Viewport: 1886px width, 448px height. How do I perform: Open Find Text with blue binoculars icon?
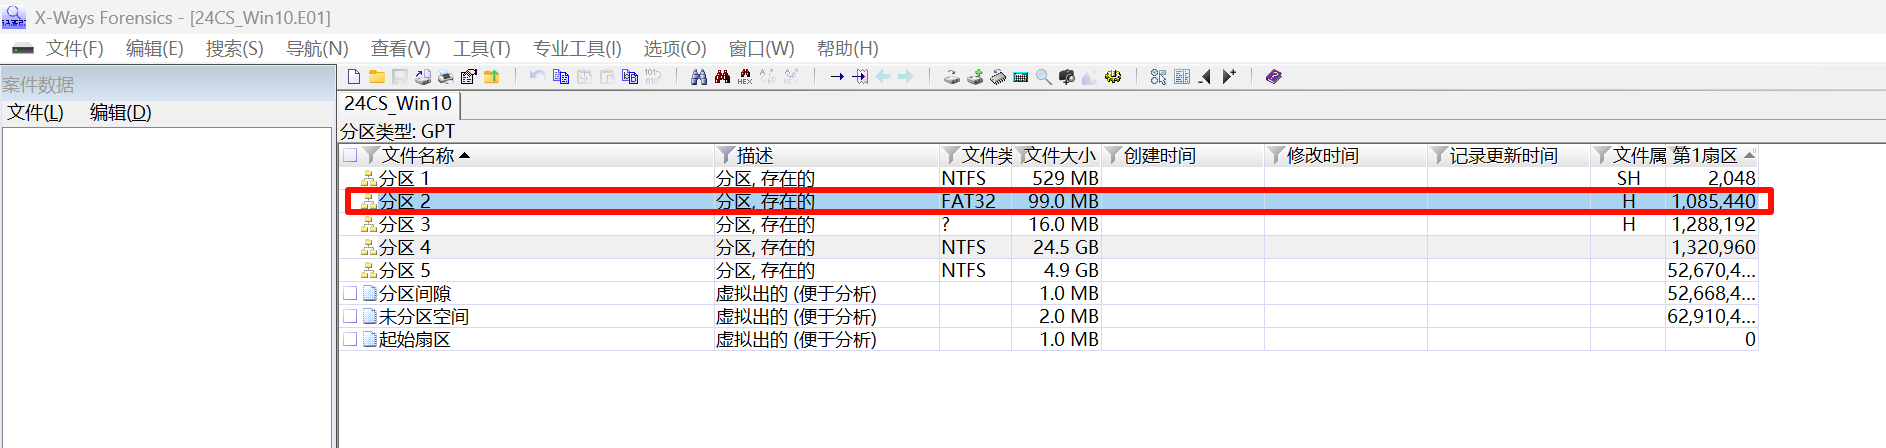click(x=699, y=77)
